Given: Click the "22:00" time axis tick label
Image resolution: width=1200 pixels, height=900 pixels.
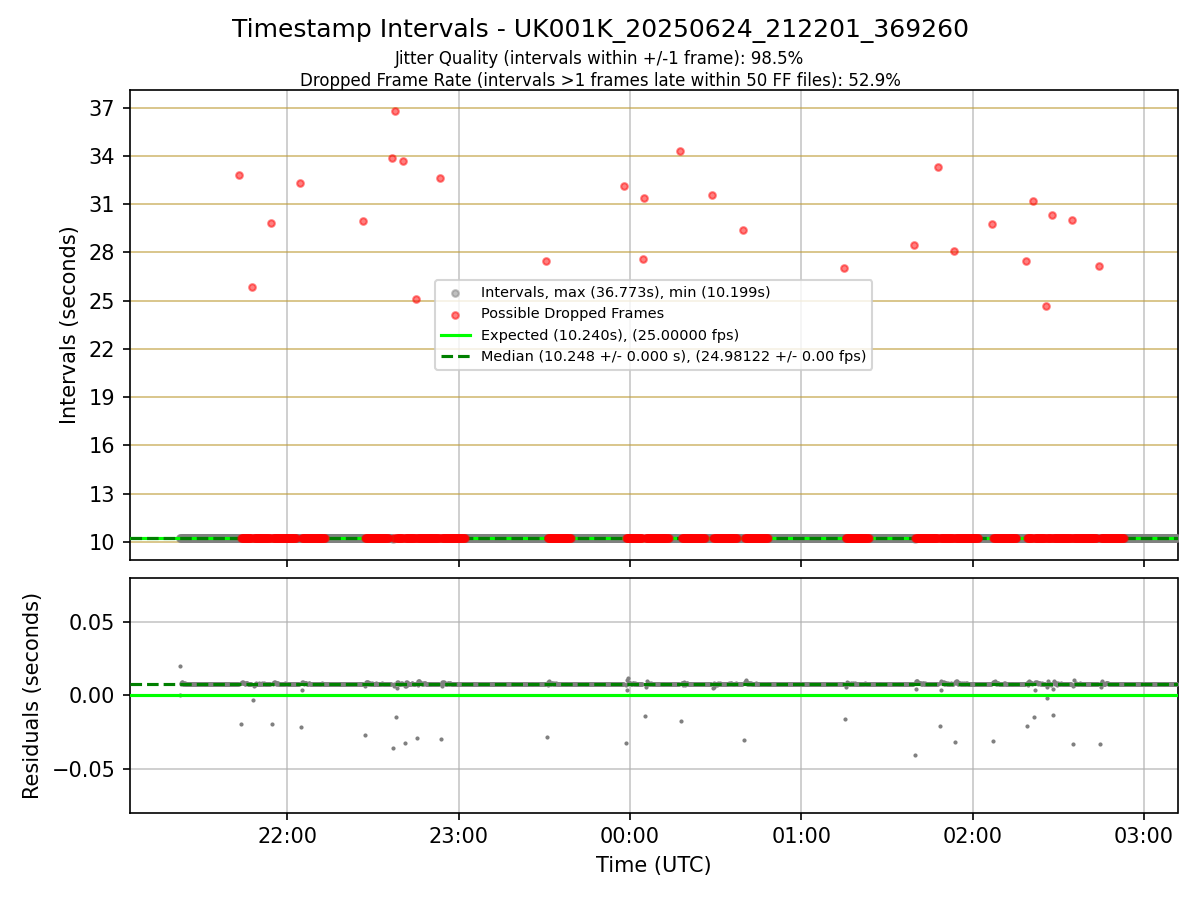Looking at the screenshot, I should coord(287,835).
